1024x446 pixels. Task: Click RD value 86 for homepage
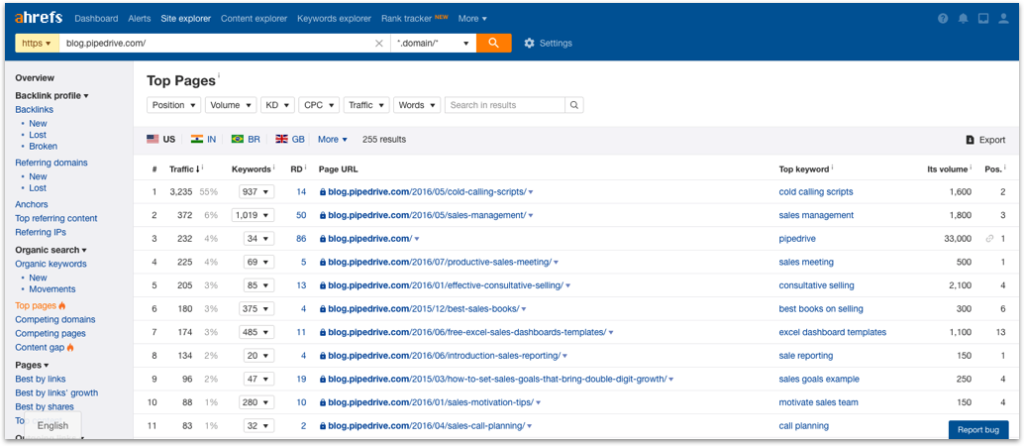(301, 239)
